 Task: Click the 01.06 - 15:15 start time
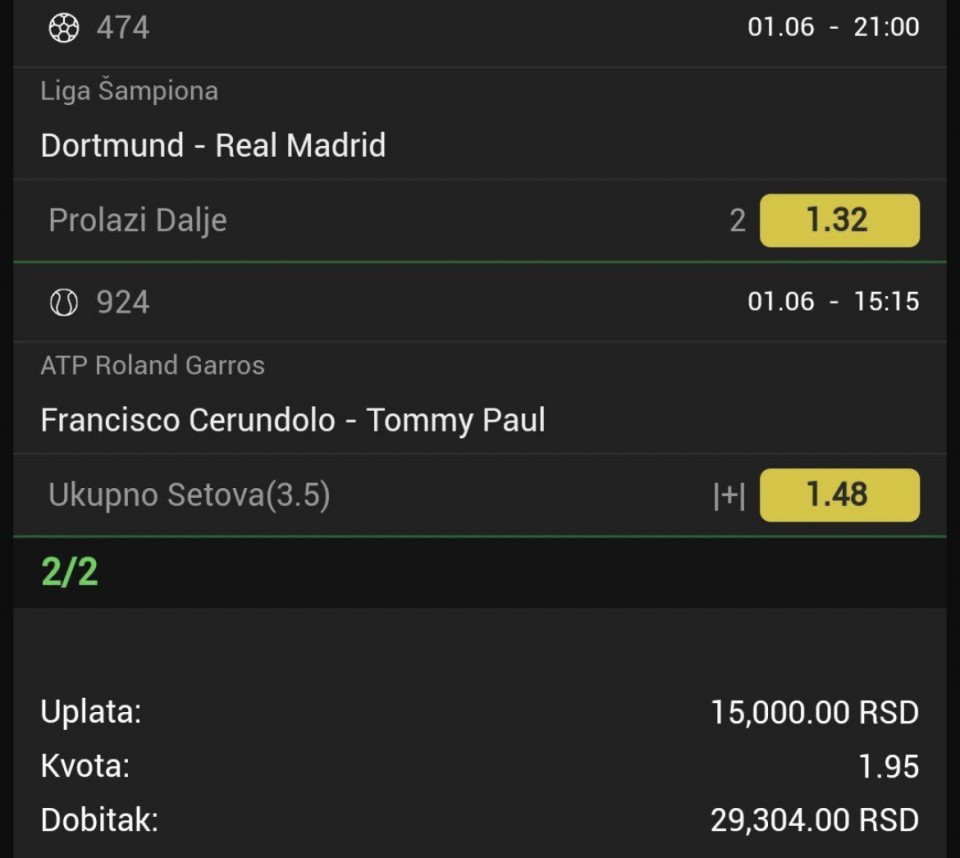[833, 302]
